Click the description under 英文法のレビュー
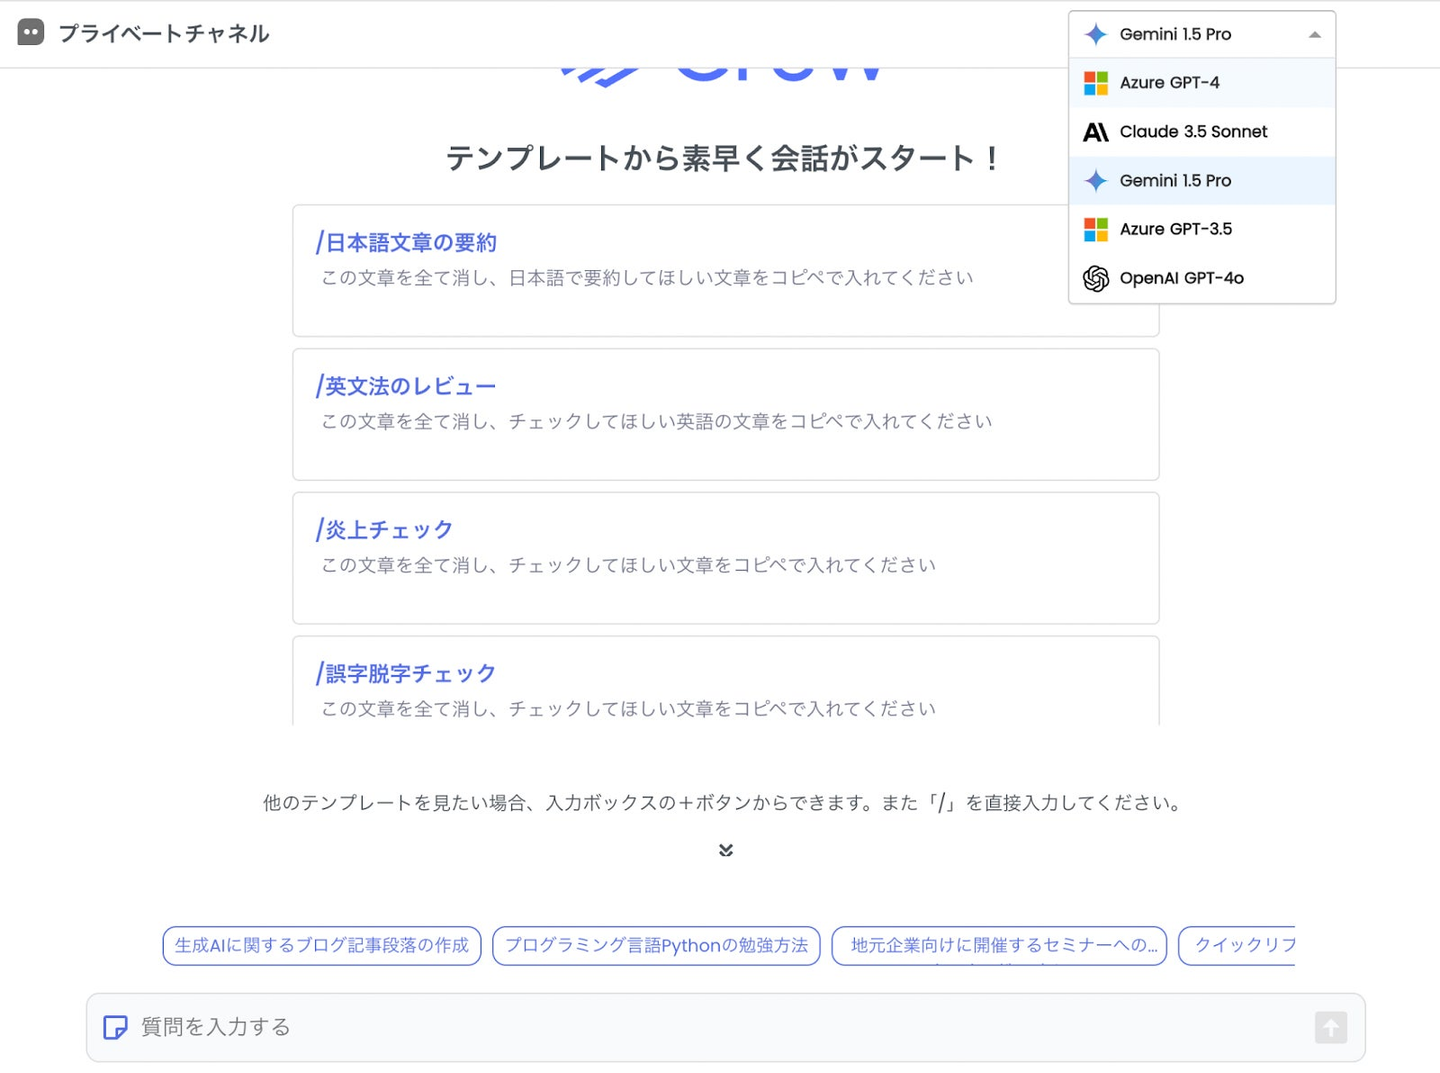The width and height of the screenshot is (1440, 1073). pyautogui.click(x=656, y=421)
